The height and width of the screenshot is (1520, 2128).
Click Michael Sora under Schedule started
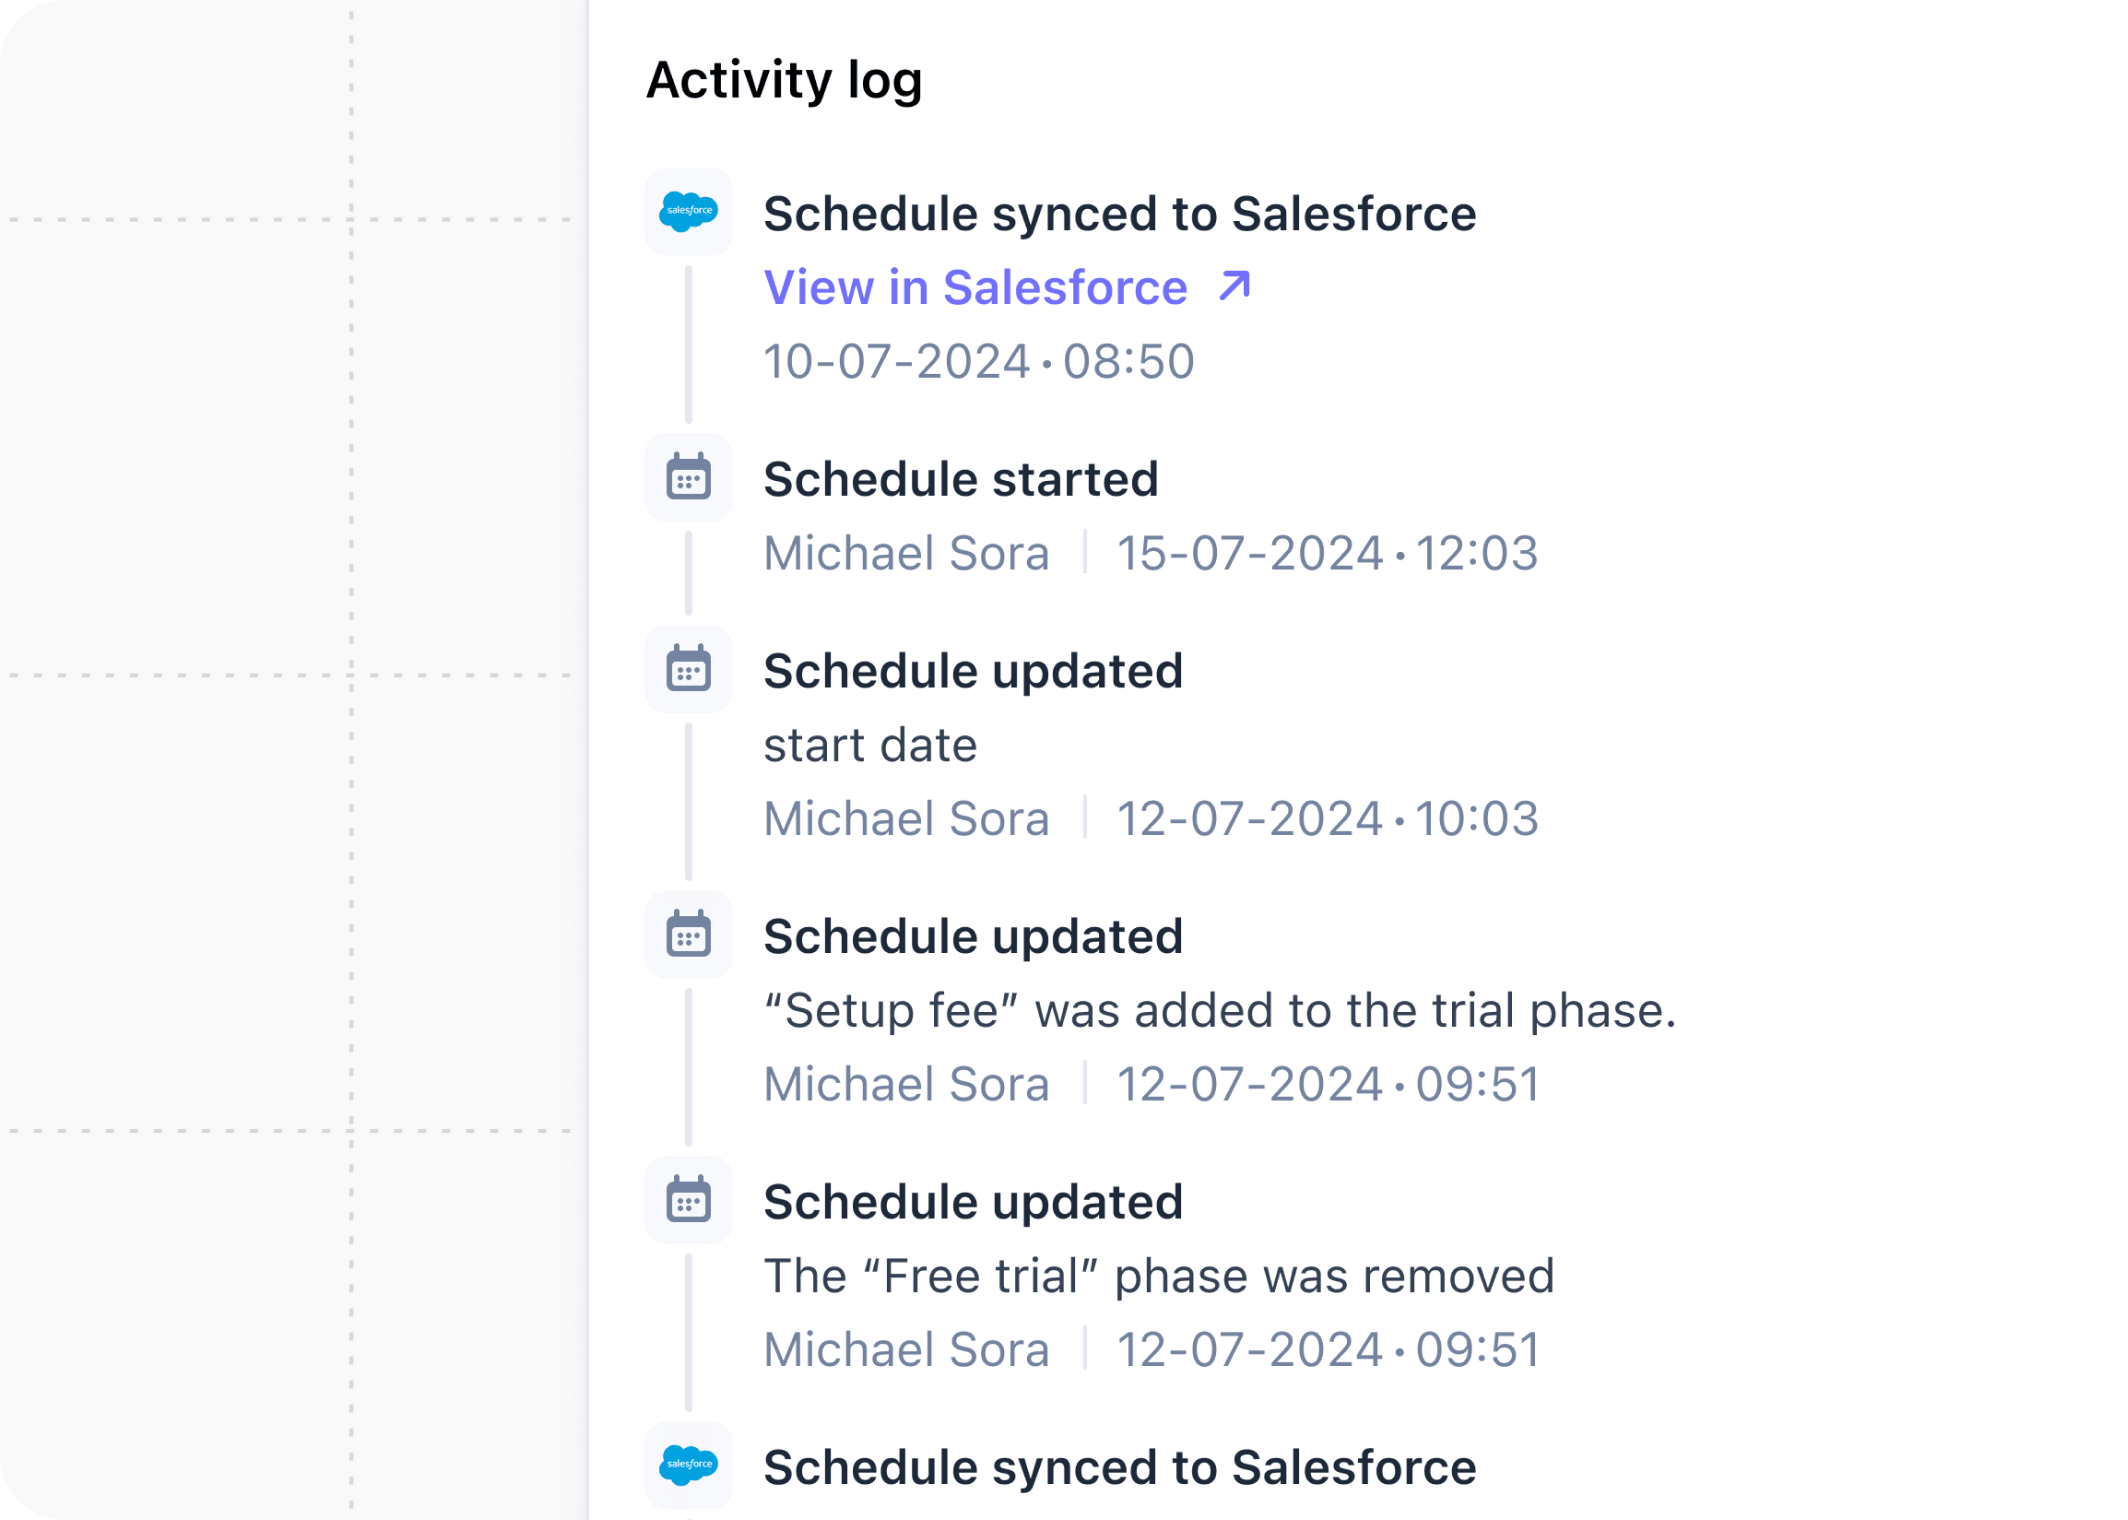tap(906, 553)
